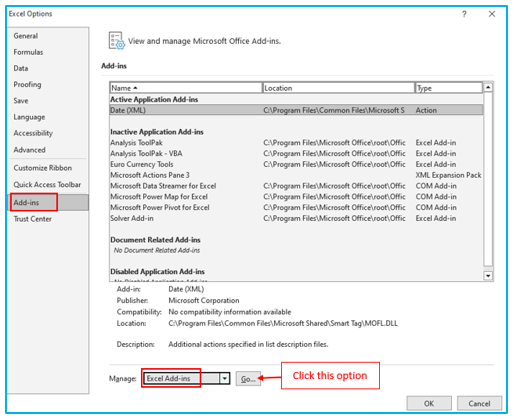Confirm with the OK button

coord(429,403)
